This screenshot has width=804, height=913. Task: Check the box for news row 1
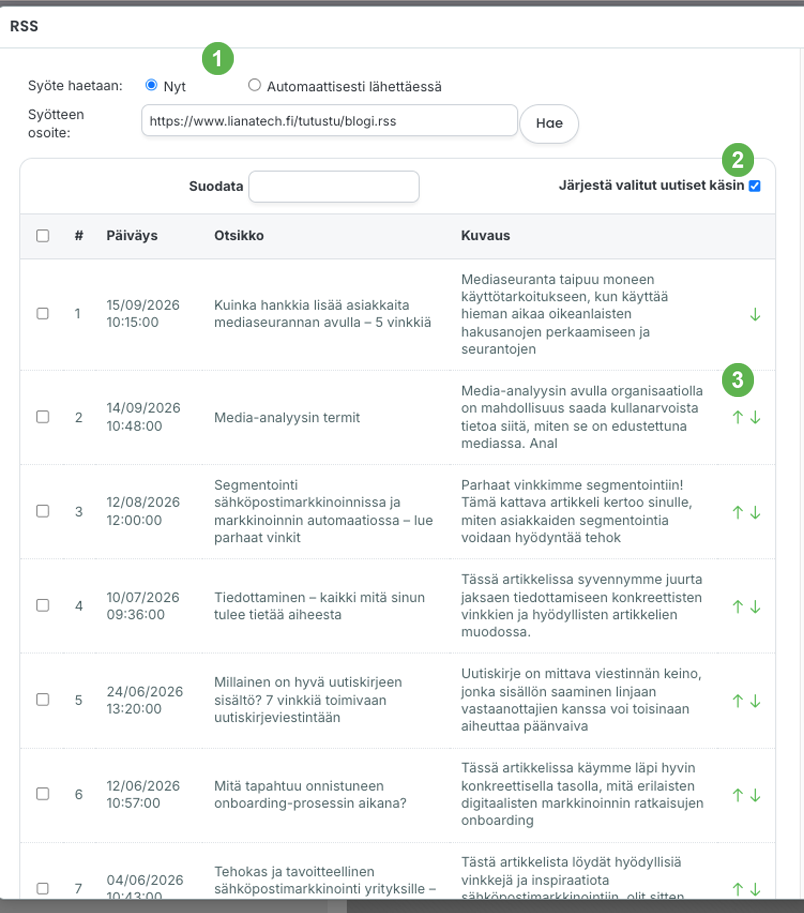tap(42, 313)
